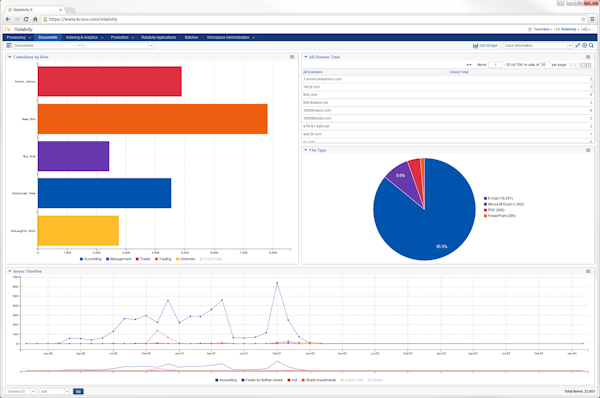Click the E-mail legend swatch in pie chart
This screenshot has height=398, width=600.
[x=485, y=199]
